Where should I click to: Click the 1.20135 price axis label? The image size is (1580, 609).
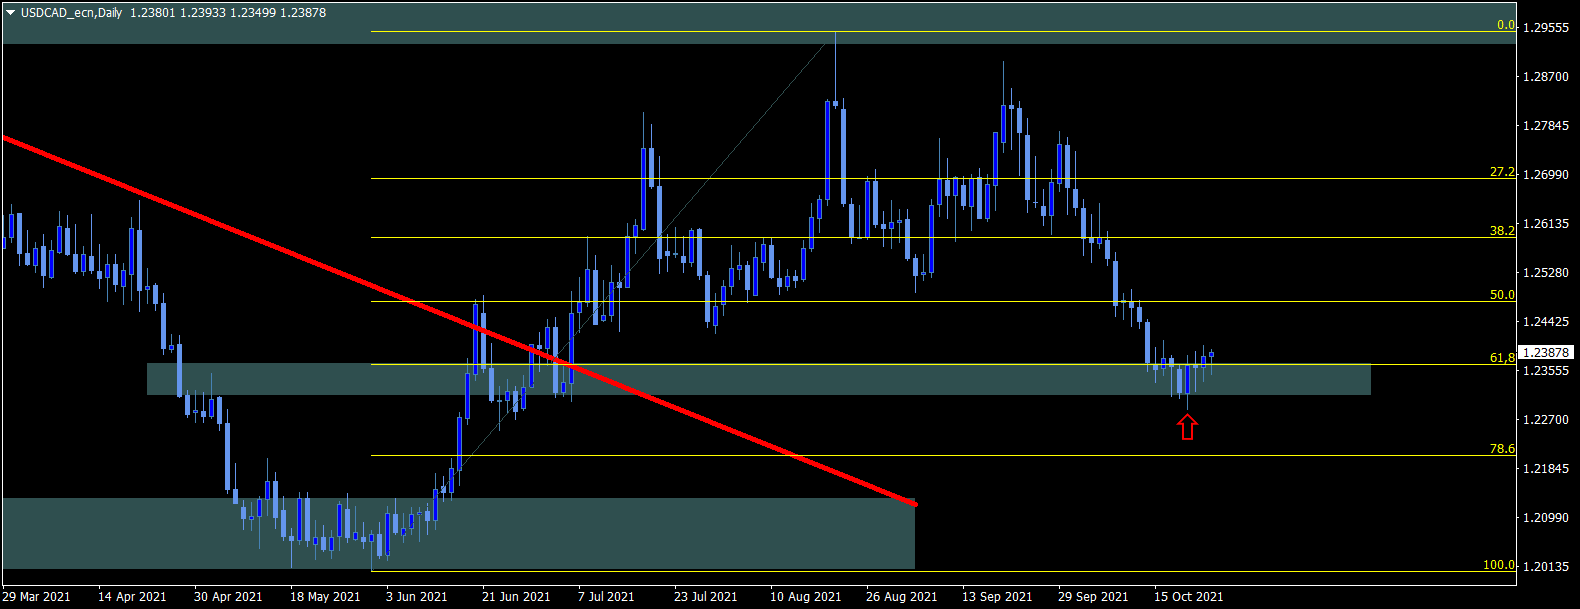(x=1547, y=567)
